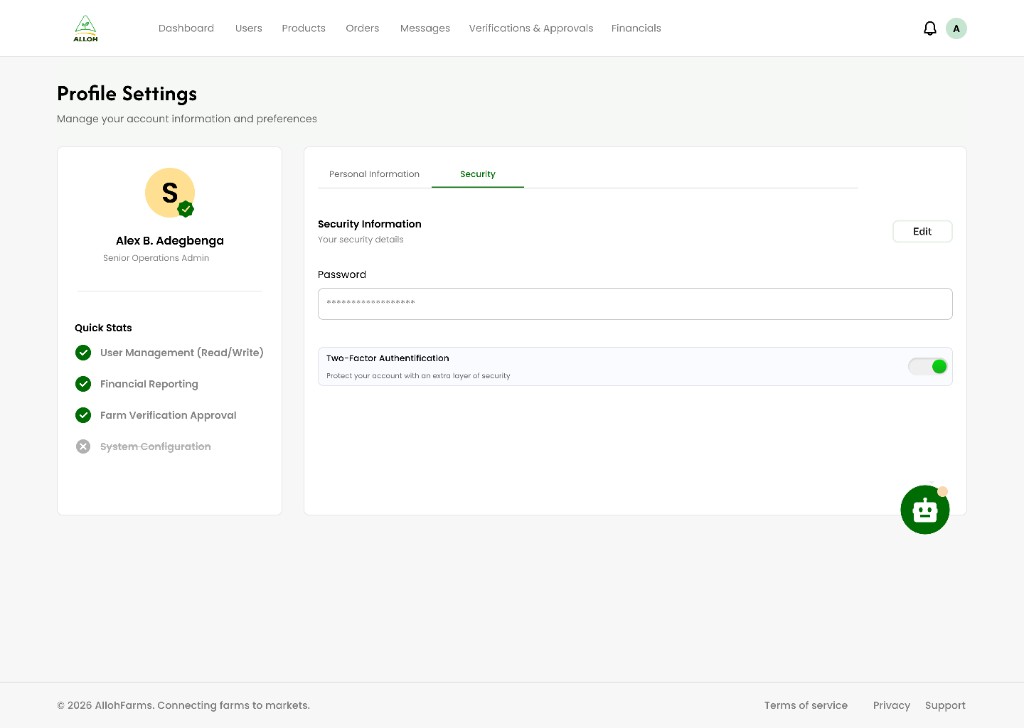This screenshot has width=1024, height=728.
Task: Open Verifications & Approvals
Action: click(531, 28)
